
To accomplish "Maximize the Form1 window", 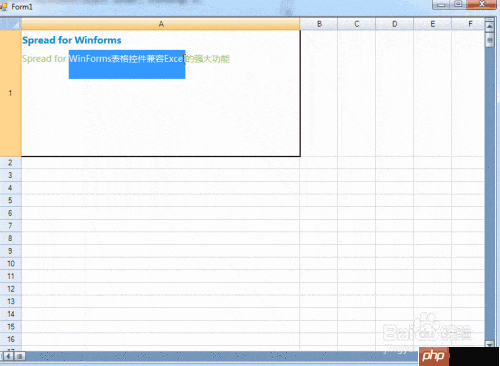I will pyautogui.click(x=458, y=4).
